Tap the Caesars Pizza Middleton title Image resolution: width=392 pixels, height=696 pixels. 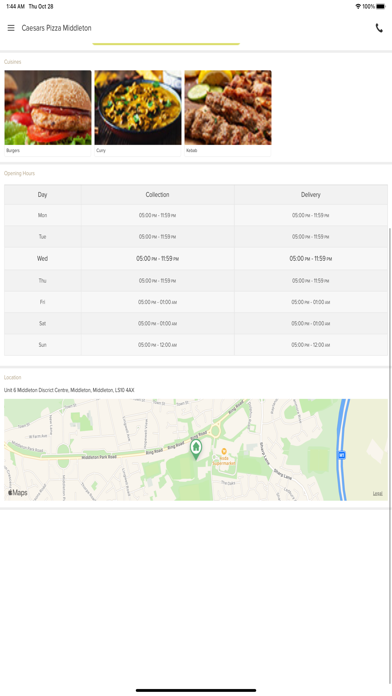(56, 28)
